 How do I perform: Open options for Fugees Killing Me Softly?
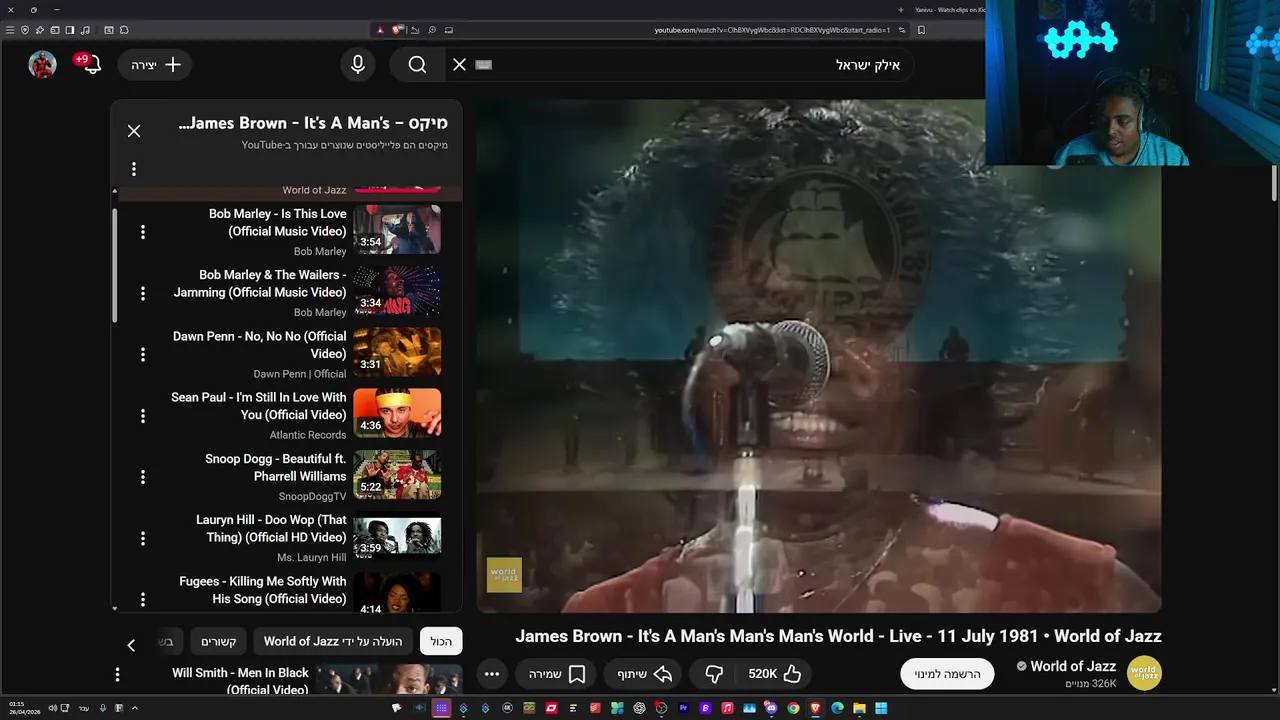pos(143,599)
